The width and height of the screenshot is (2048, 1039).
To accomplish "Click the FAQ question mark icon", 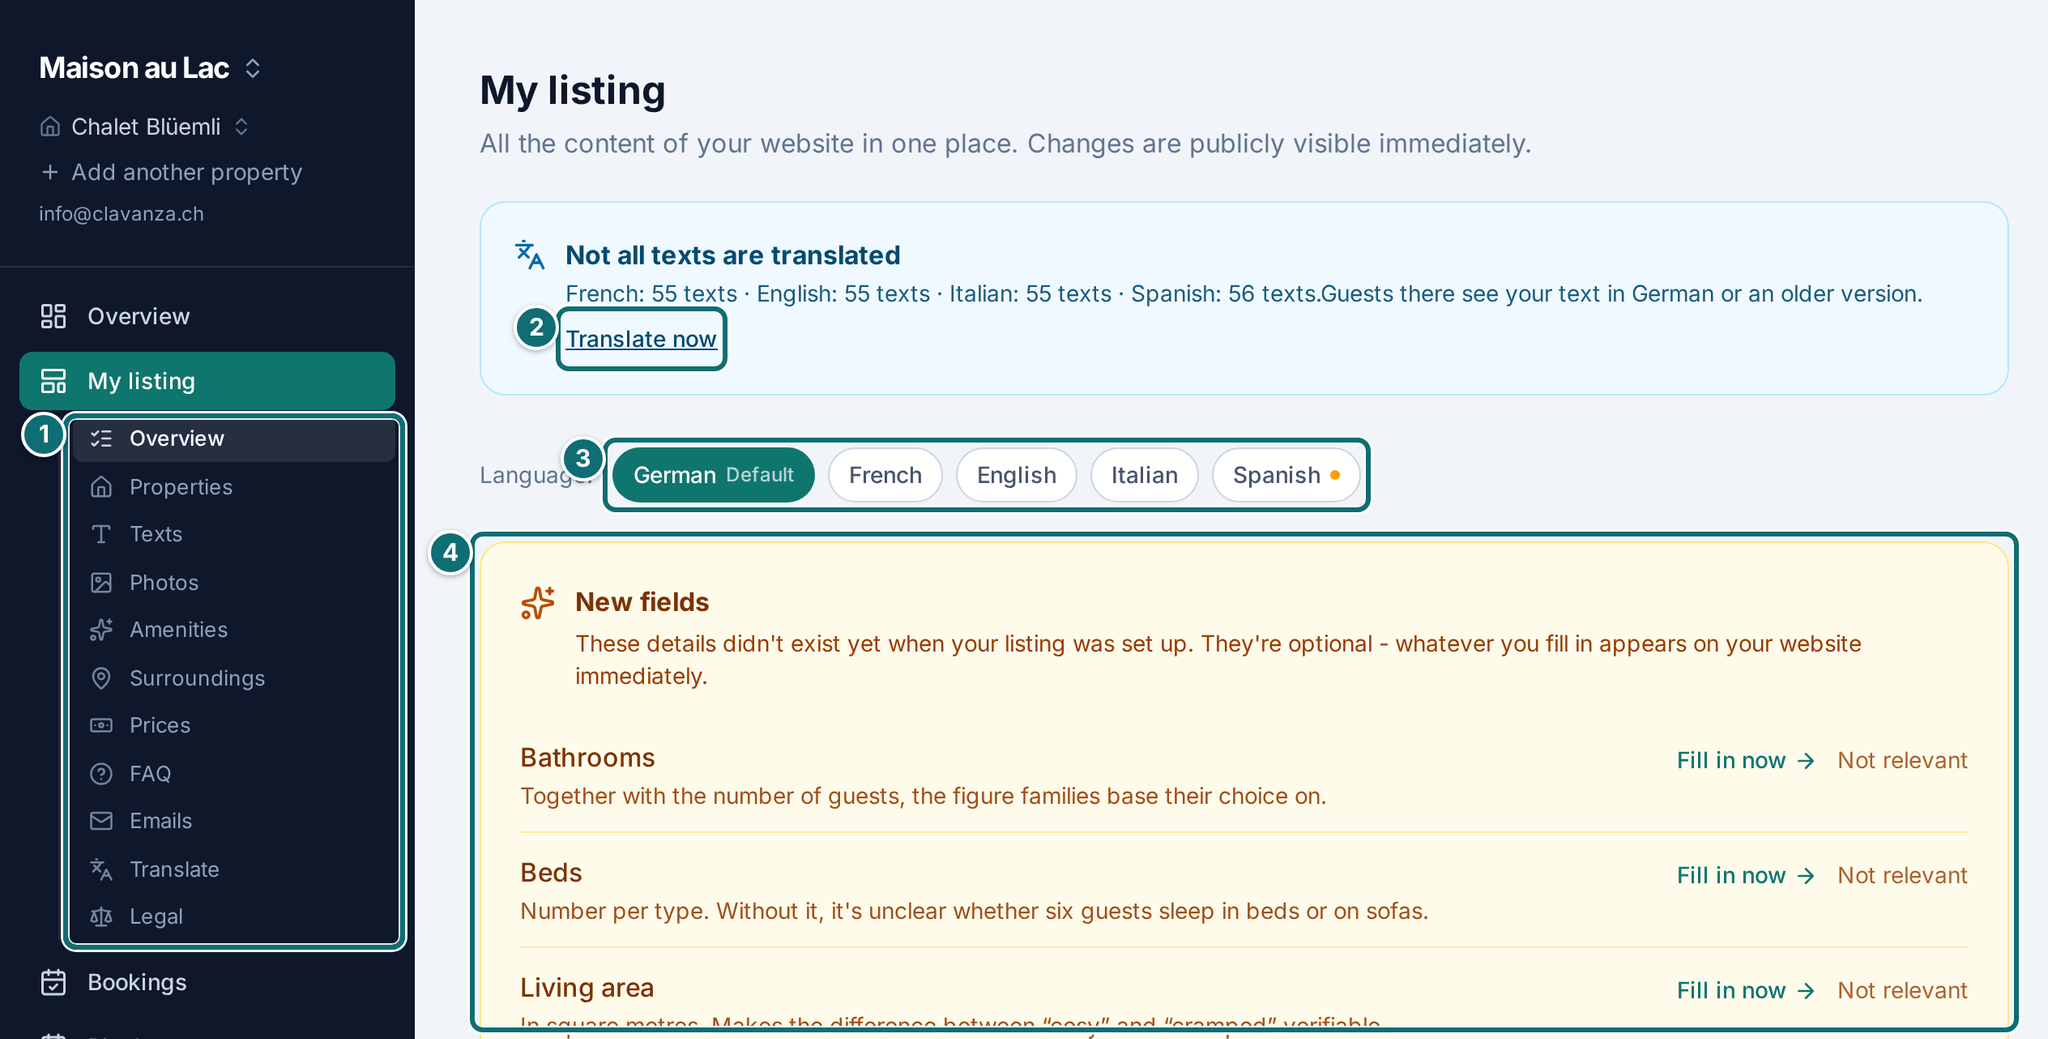I will (101, 773).
